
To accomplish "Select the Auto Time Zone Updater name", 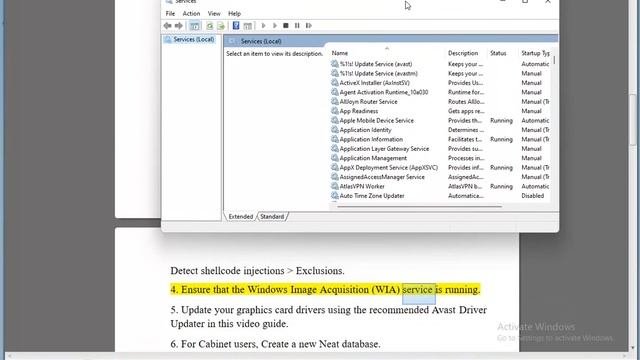I will (x=372, y=195).
